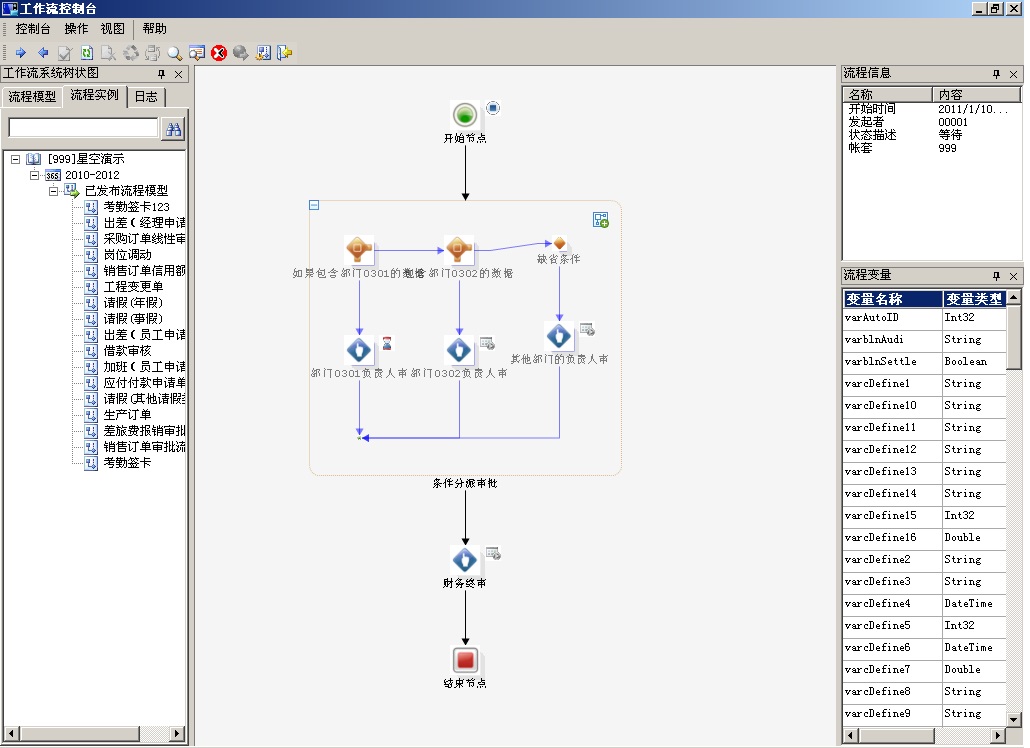Select 考勤签卡123 in the tree
Viewport: 1030px width, 748px height.
(x=136, y=207)
